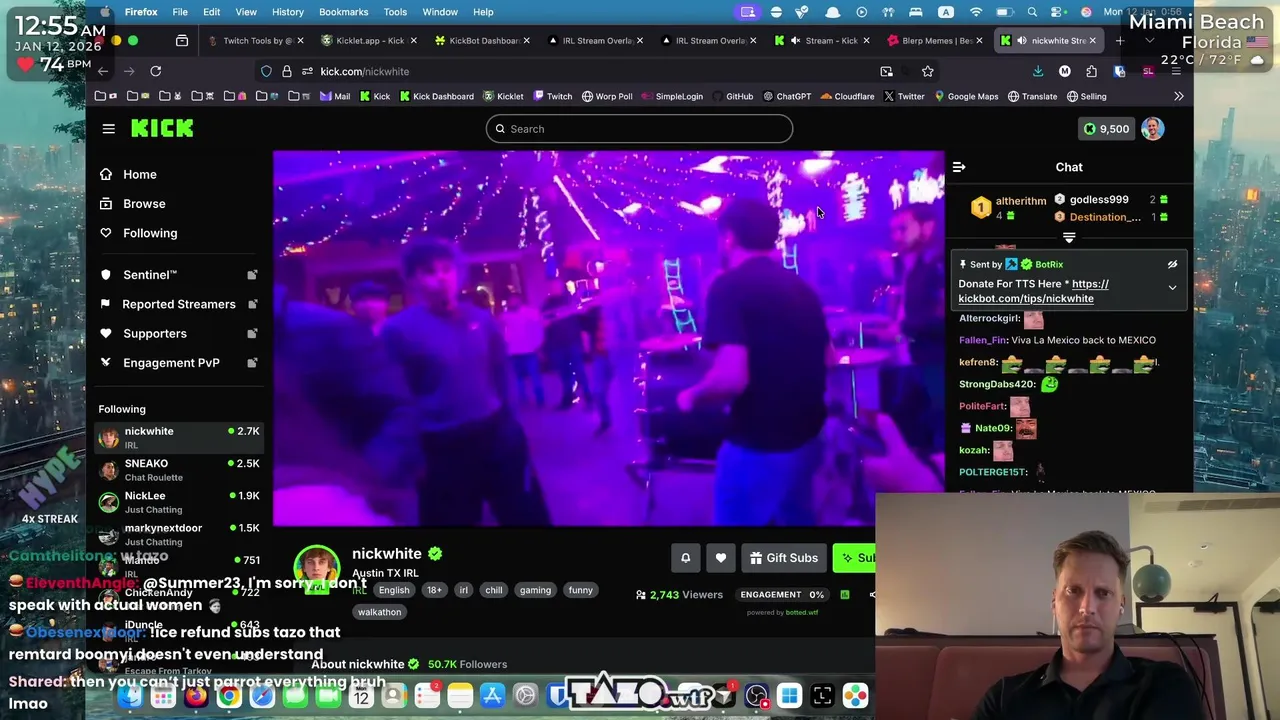Show more bookmarks chevron

tap(1179, 96)
